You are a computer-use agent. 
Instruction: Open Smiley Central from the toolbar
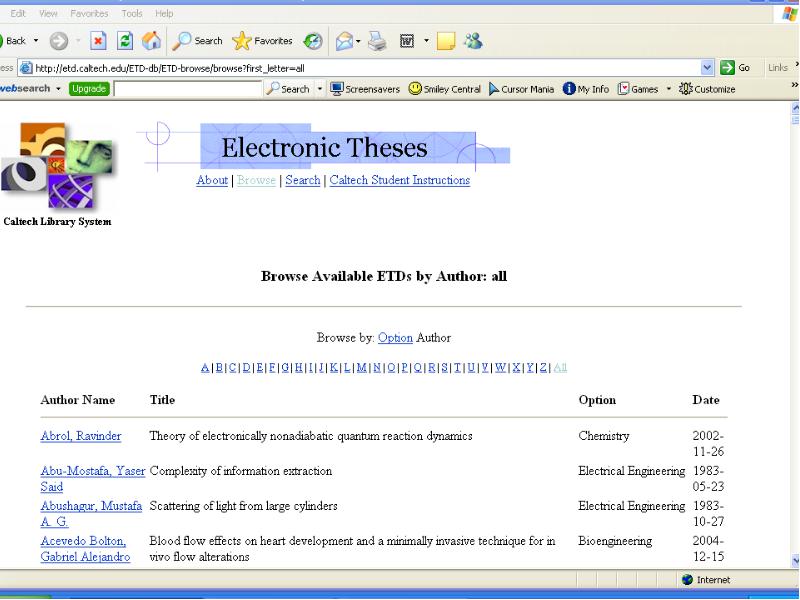tap(445, 89)
